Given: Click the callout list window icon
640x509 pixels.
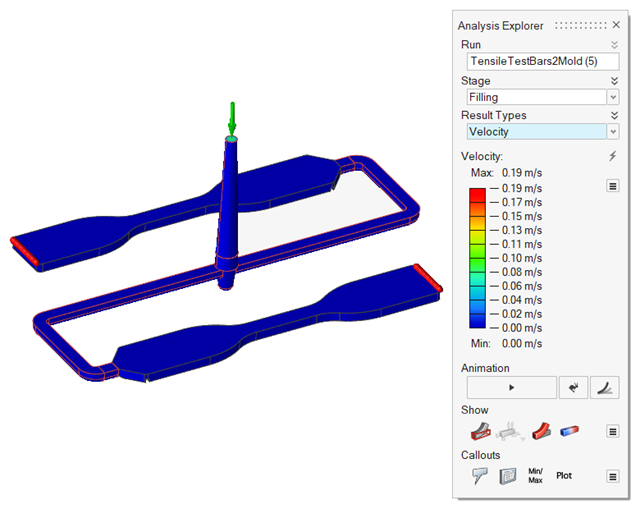Looking at the screenshot, I should [x=508, y=476].
